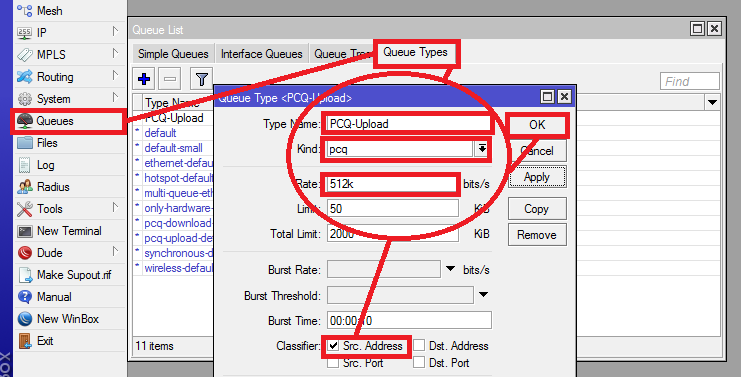Select the default-small queue type row

(173, 148)
